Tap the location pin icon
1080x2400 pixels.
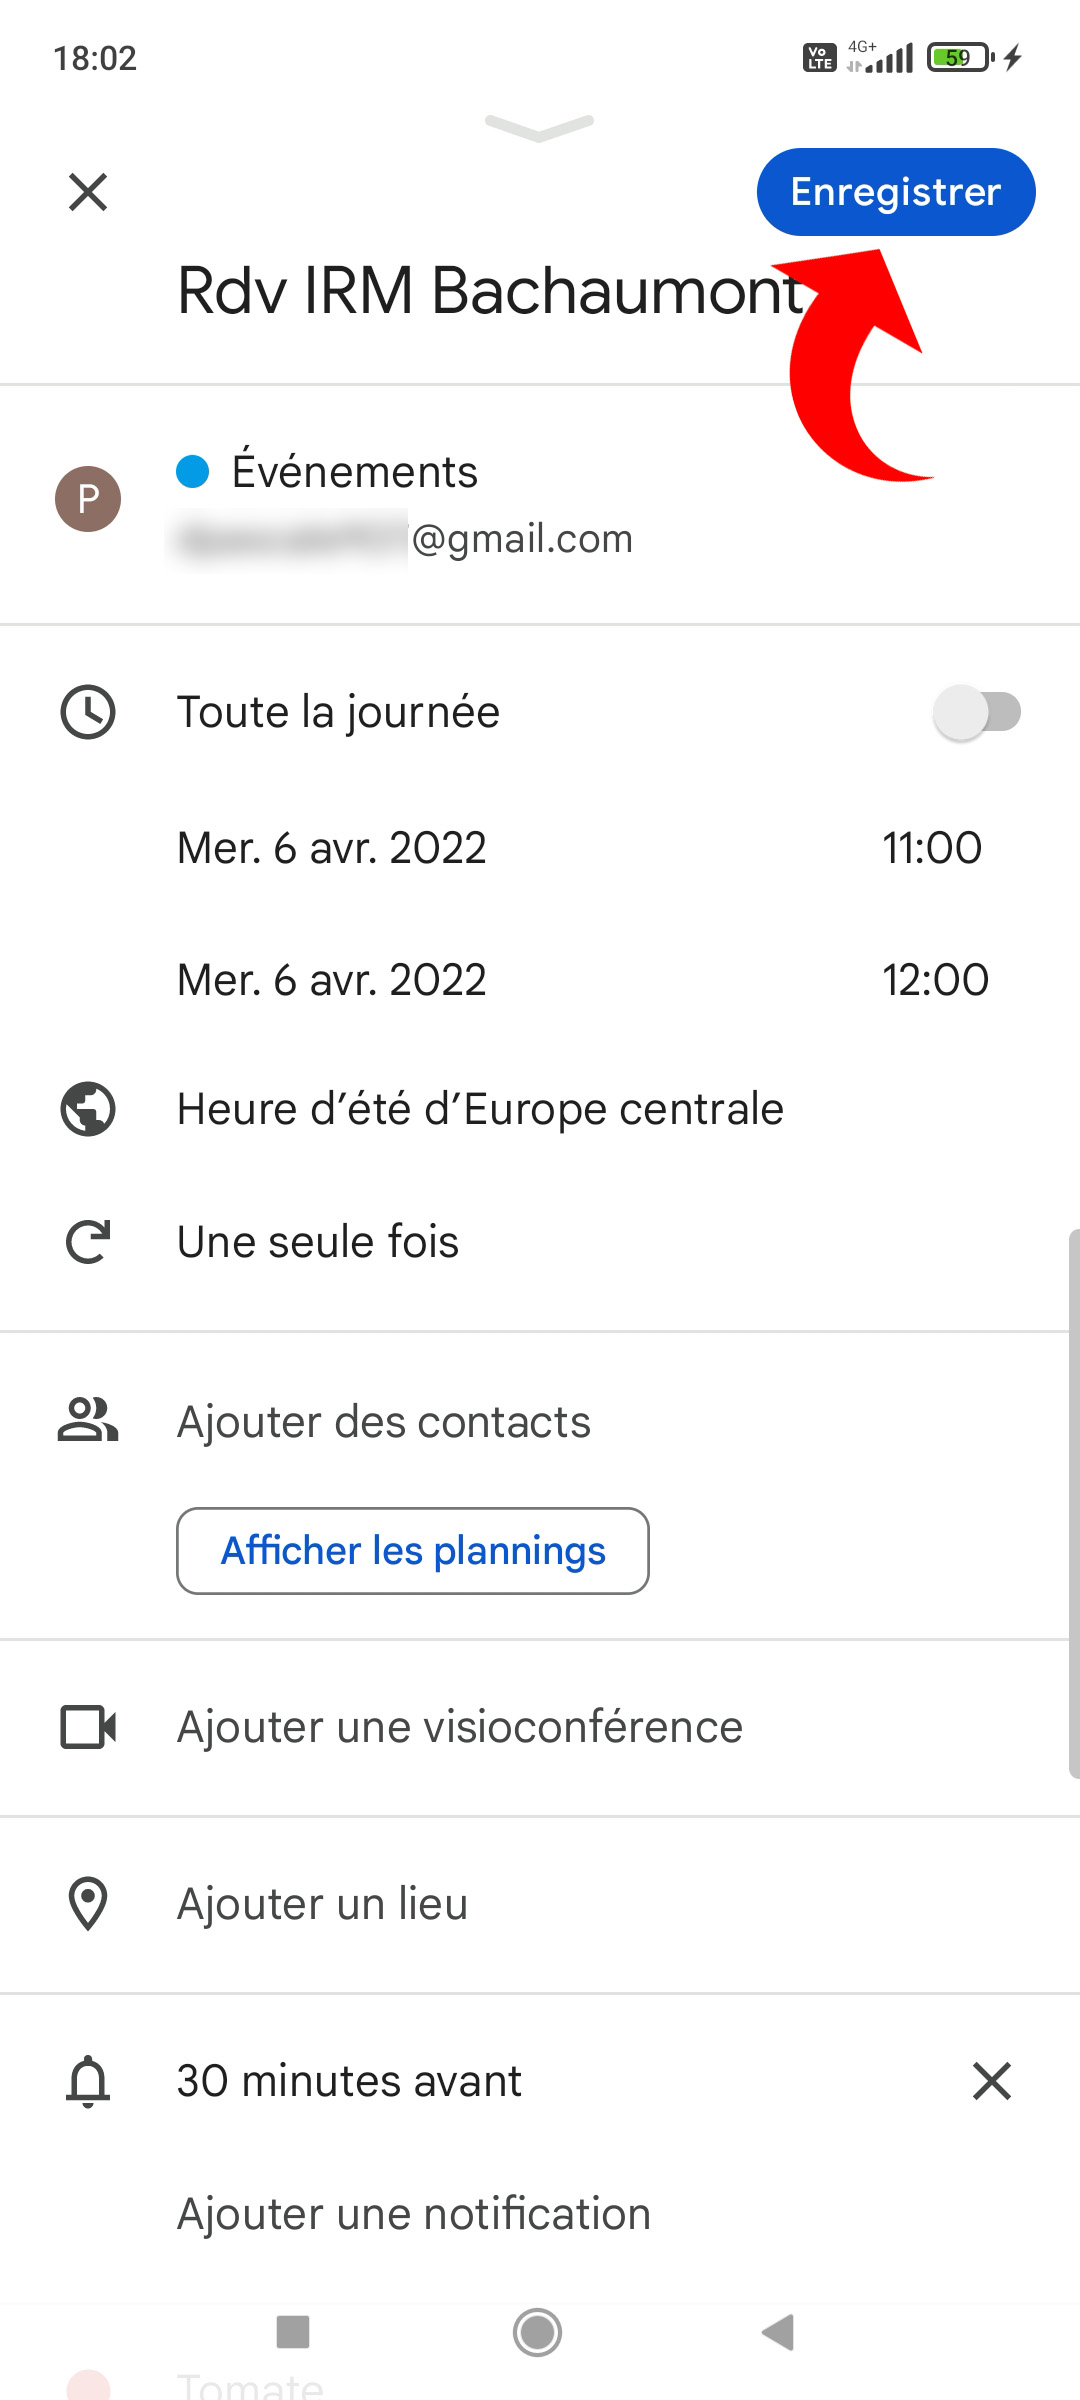pos(88,1904)
